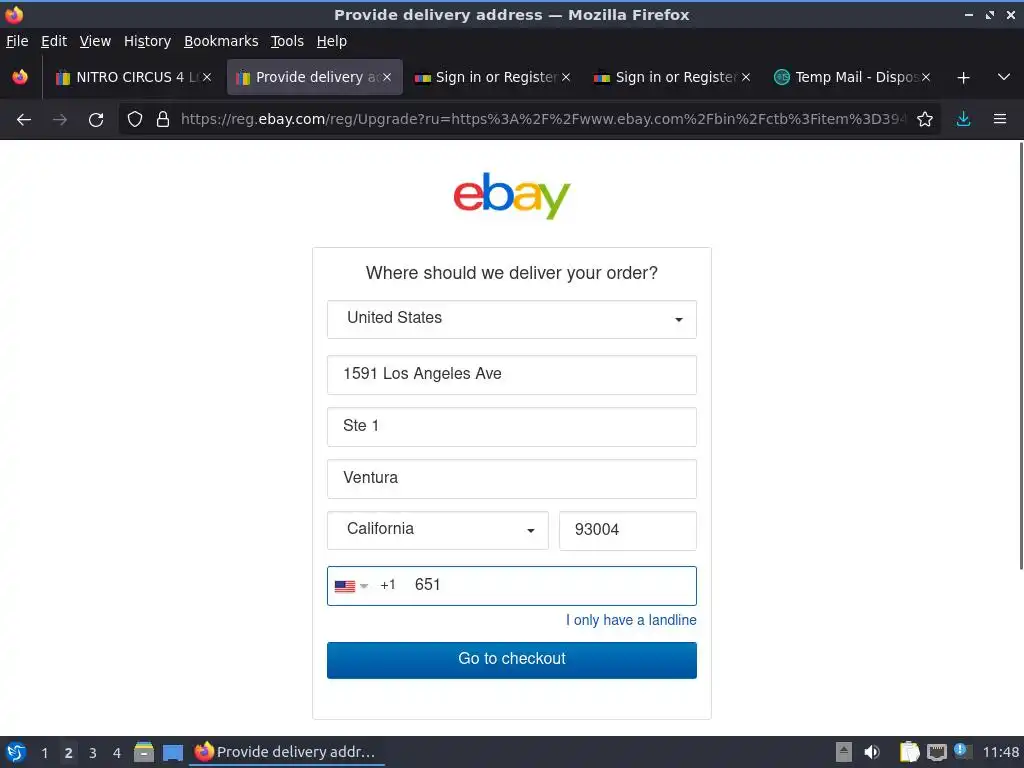Click the Go to checkout button
Image resolution: width=1024 pixels, height=768 pixels.
512,660
